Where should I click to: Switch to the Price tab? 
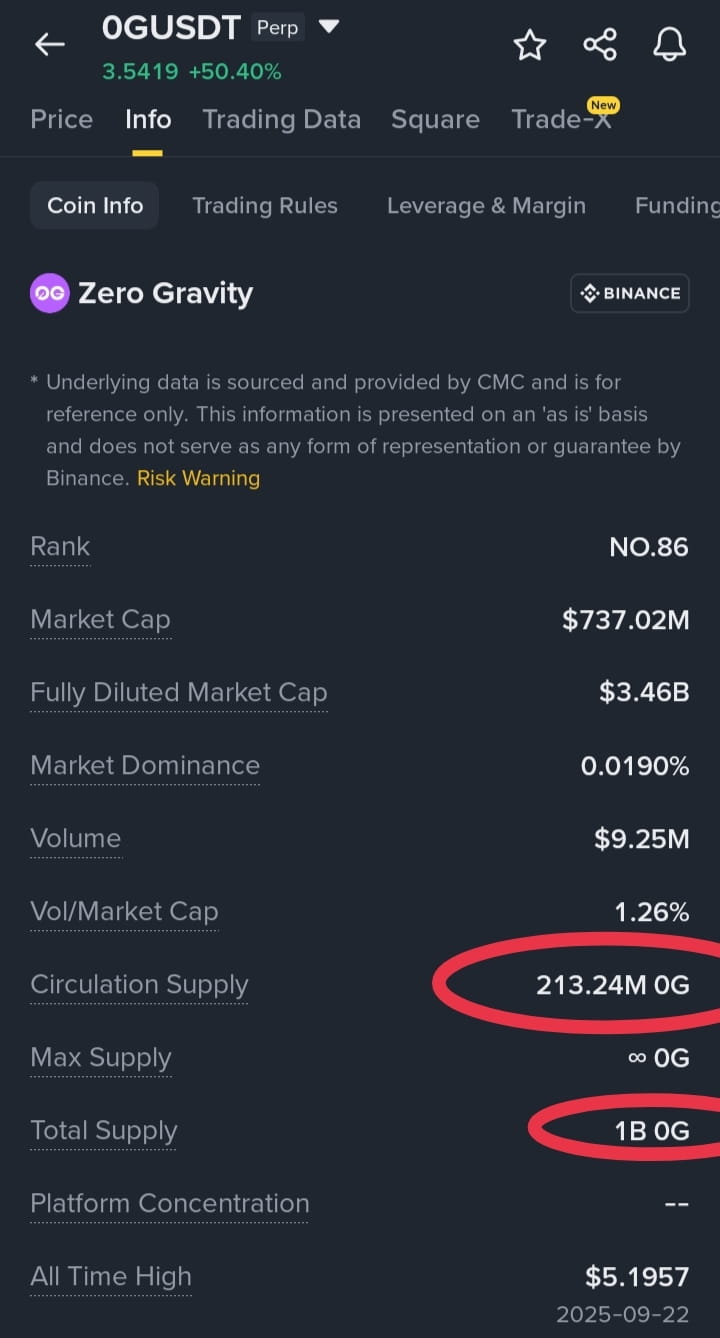[x=62, y=119]
